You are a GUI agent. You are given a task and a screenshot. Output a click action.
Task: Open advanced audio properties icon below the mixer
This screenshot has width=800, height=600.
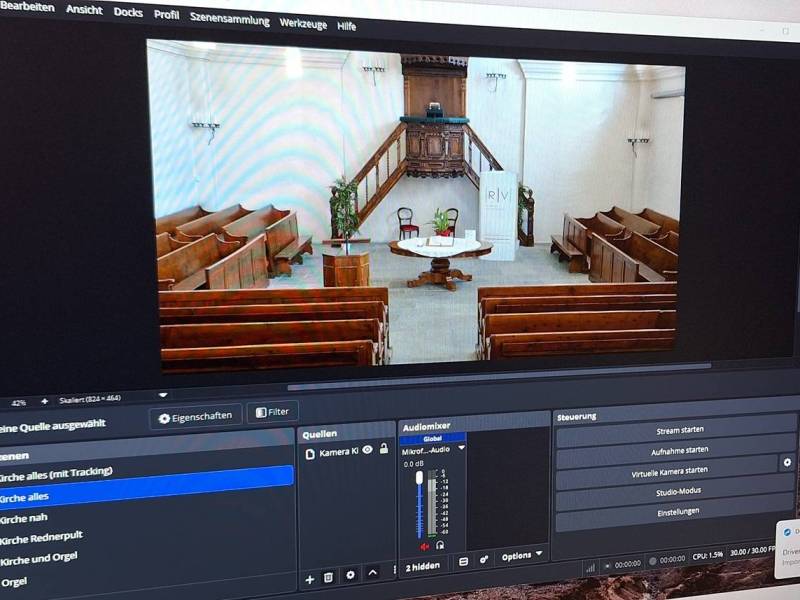pos(464,561)
